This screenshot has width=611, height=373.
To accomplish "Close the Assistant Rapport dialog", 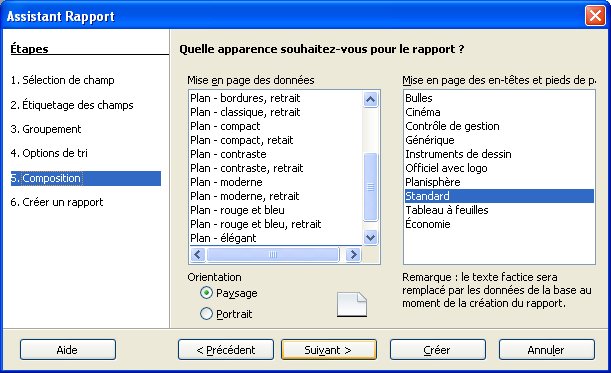I will coord(595,16).
